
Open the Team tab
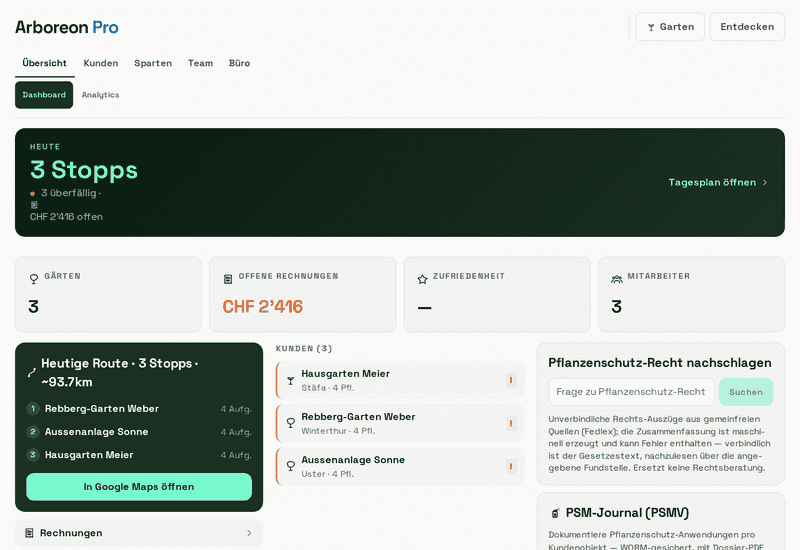click(201, 63)
